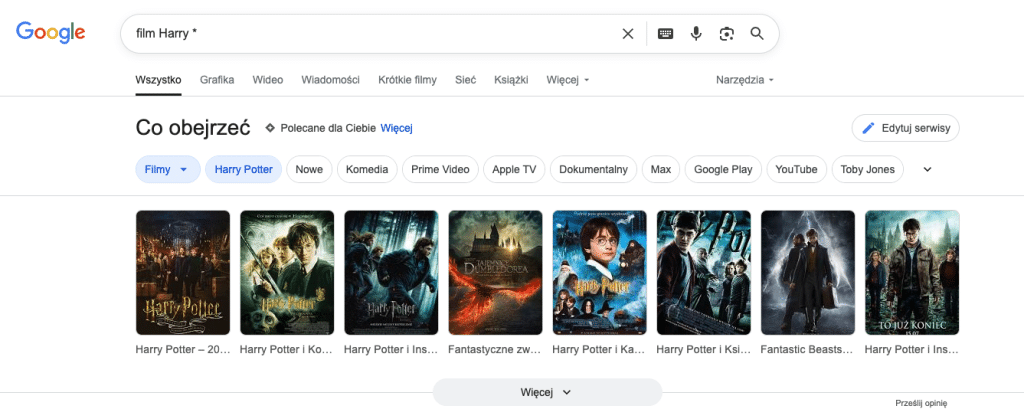Image resolution: width=1024 pixels, height=419 pixels.
Task: Select the Sieć tab
Action: click(x=466, y=80)
